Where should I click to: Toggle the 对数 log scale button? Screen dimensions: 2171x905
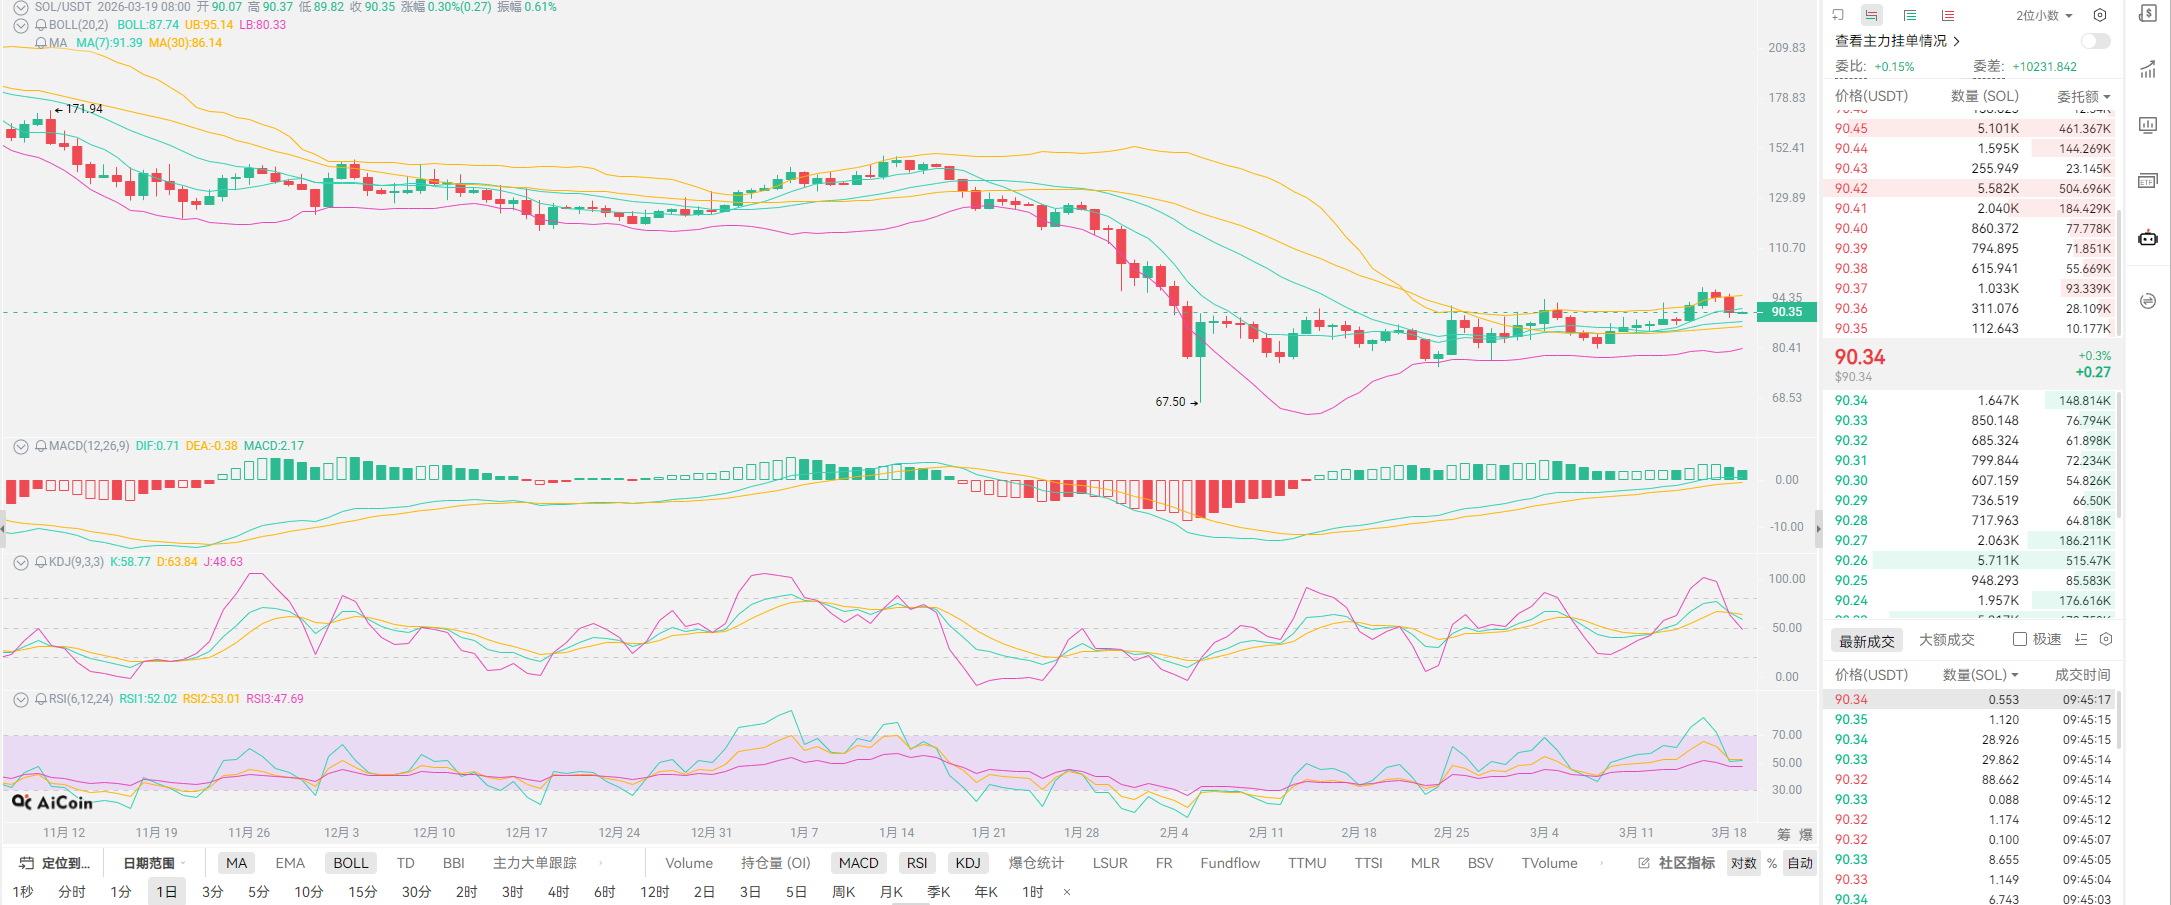point(1743,863)
